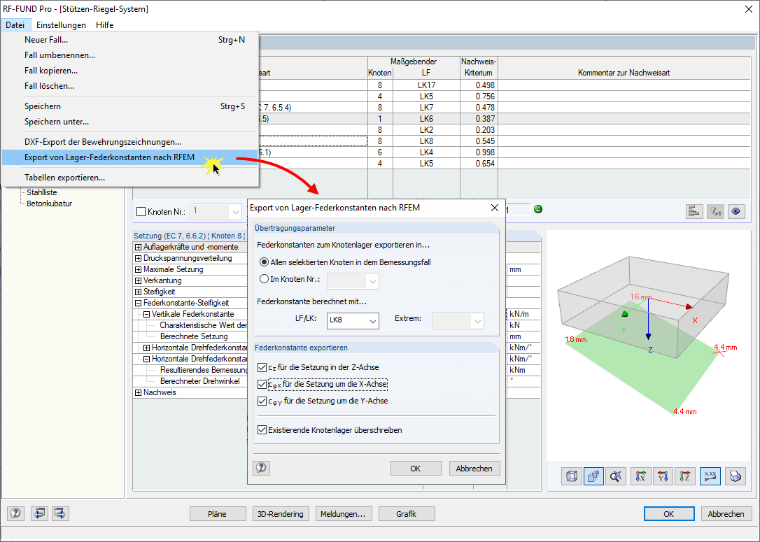Close the Export von Lager-Federkonstanten dialog
Screen dimensions: 760x542
[494, 207]
